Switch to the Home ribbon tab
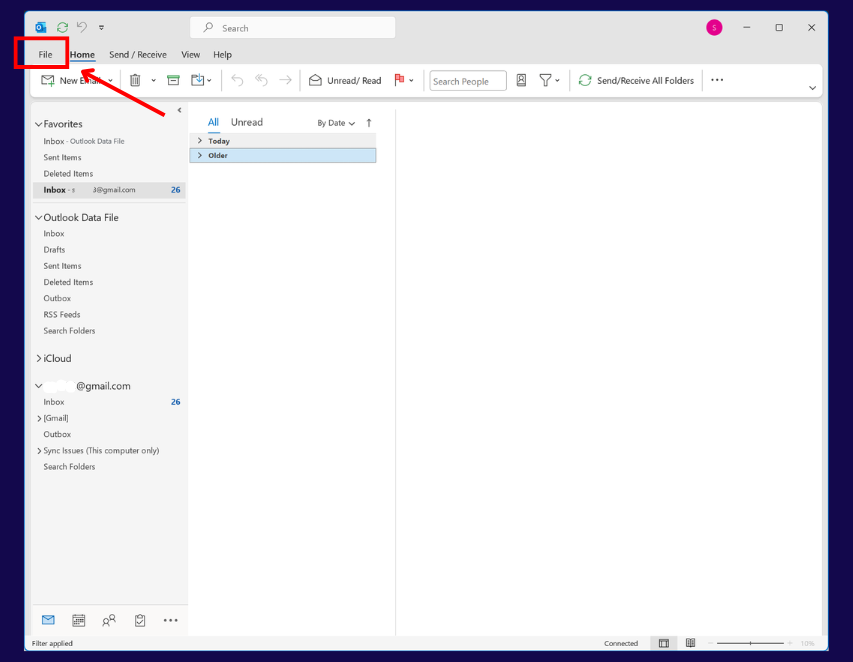The height and width of the screenshot is (662, 853). (82, 54)
